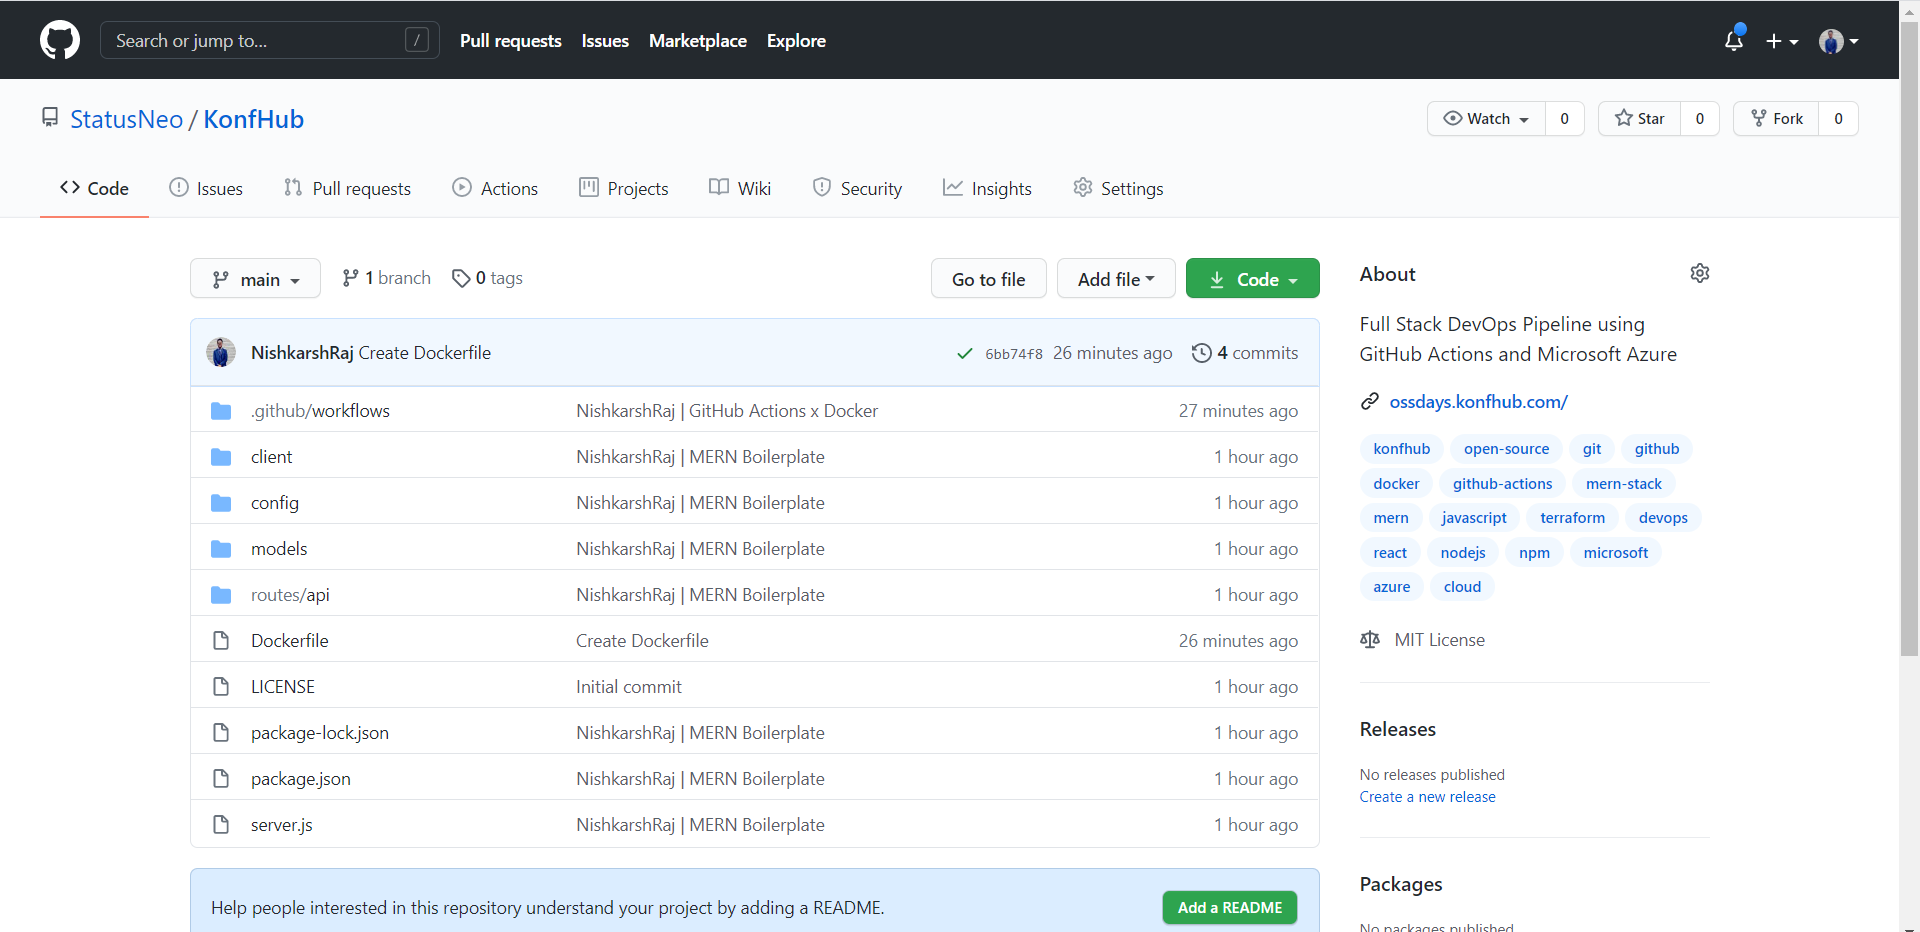Viewport: 1920px width, 932px height.
Task: Expand the Add file dropdown
Action: (x=1116, y=279)
